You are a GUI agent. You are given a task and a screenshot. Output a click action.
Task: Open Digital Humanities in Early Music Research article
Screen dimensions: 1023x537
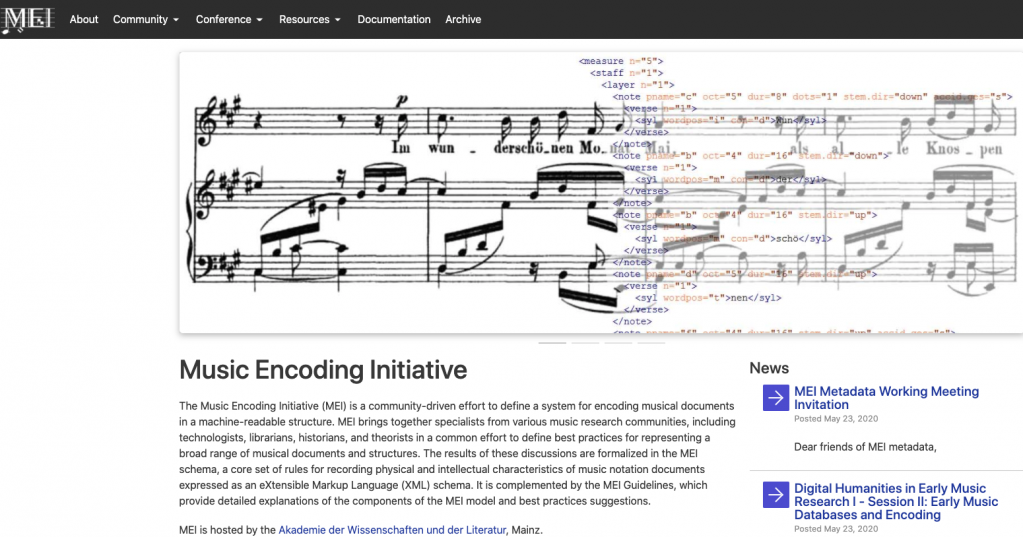point(896,501)
